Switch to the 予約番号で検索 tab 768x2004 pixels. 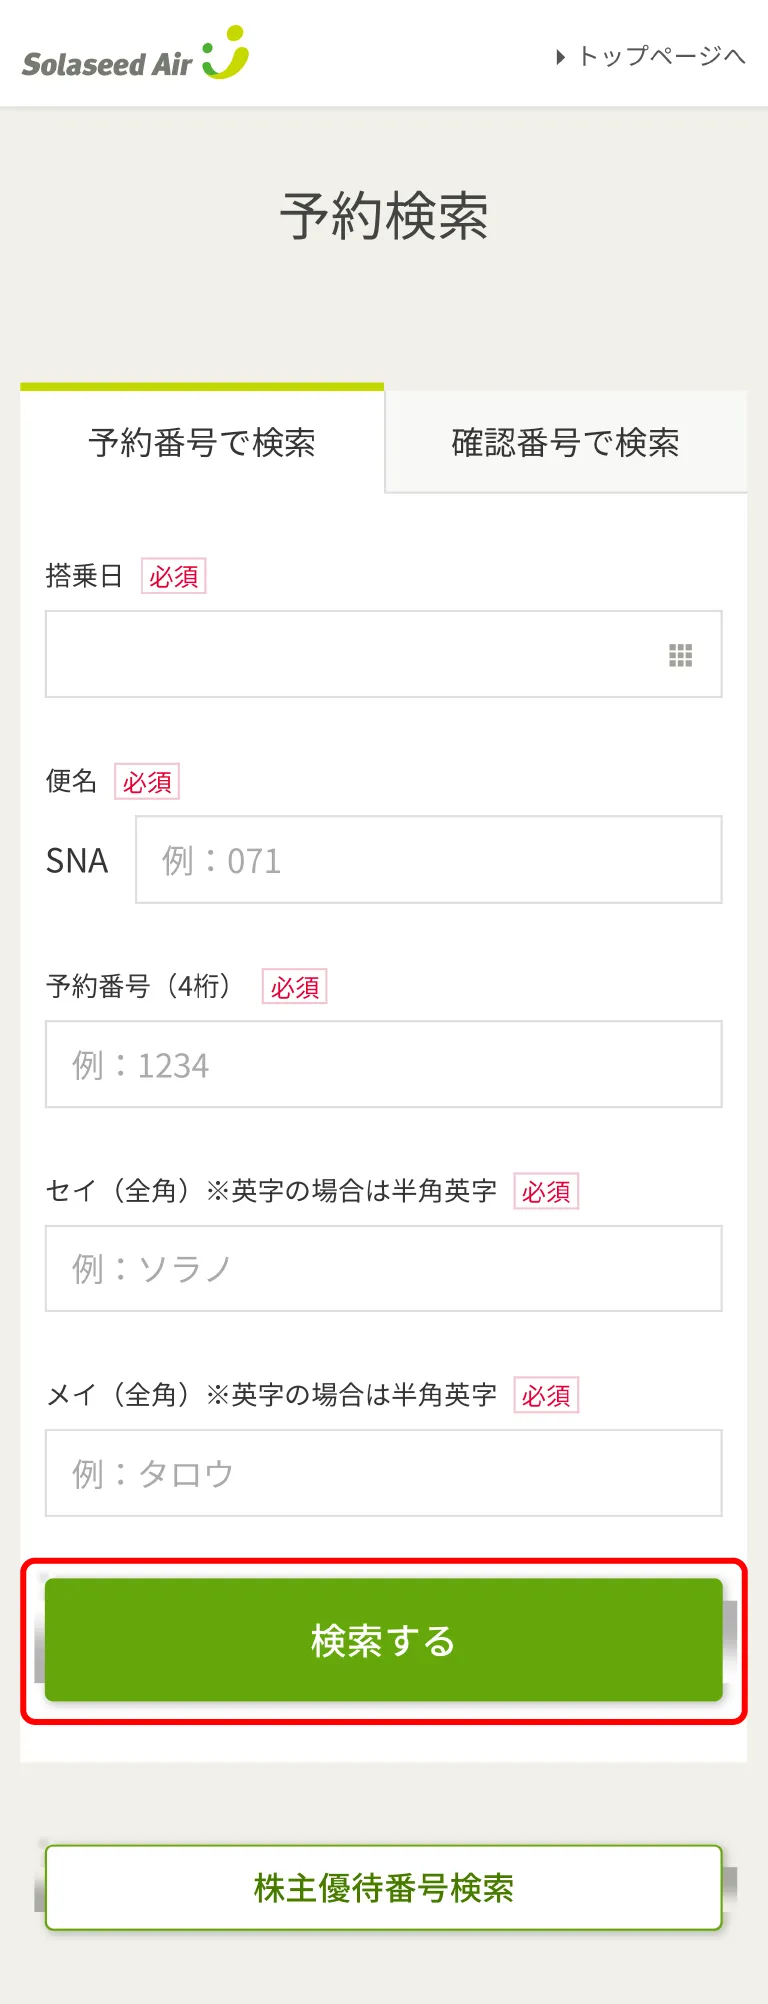coord(202,442)
